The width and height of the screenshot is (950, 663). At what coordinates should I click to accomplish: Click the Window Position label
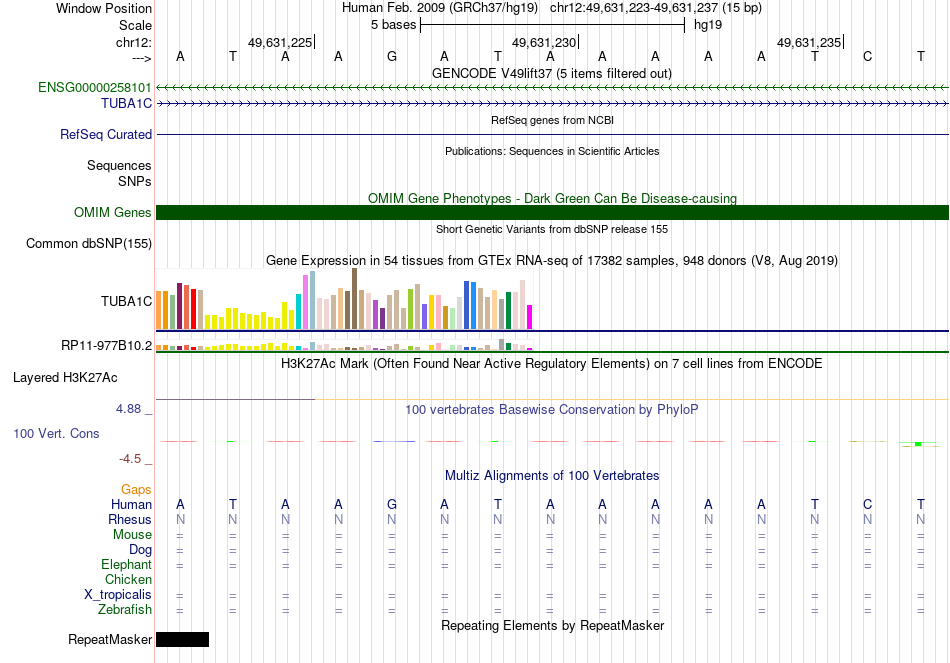tap(104, 8)
